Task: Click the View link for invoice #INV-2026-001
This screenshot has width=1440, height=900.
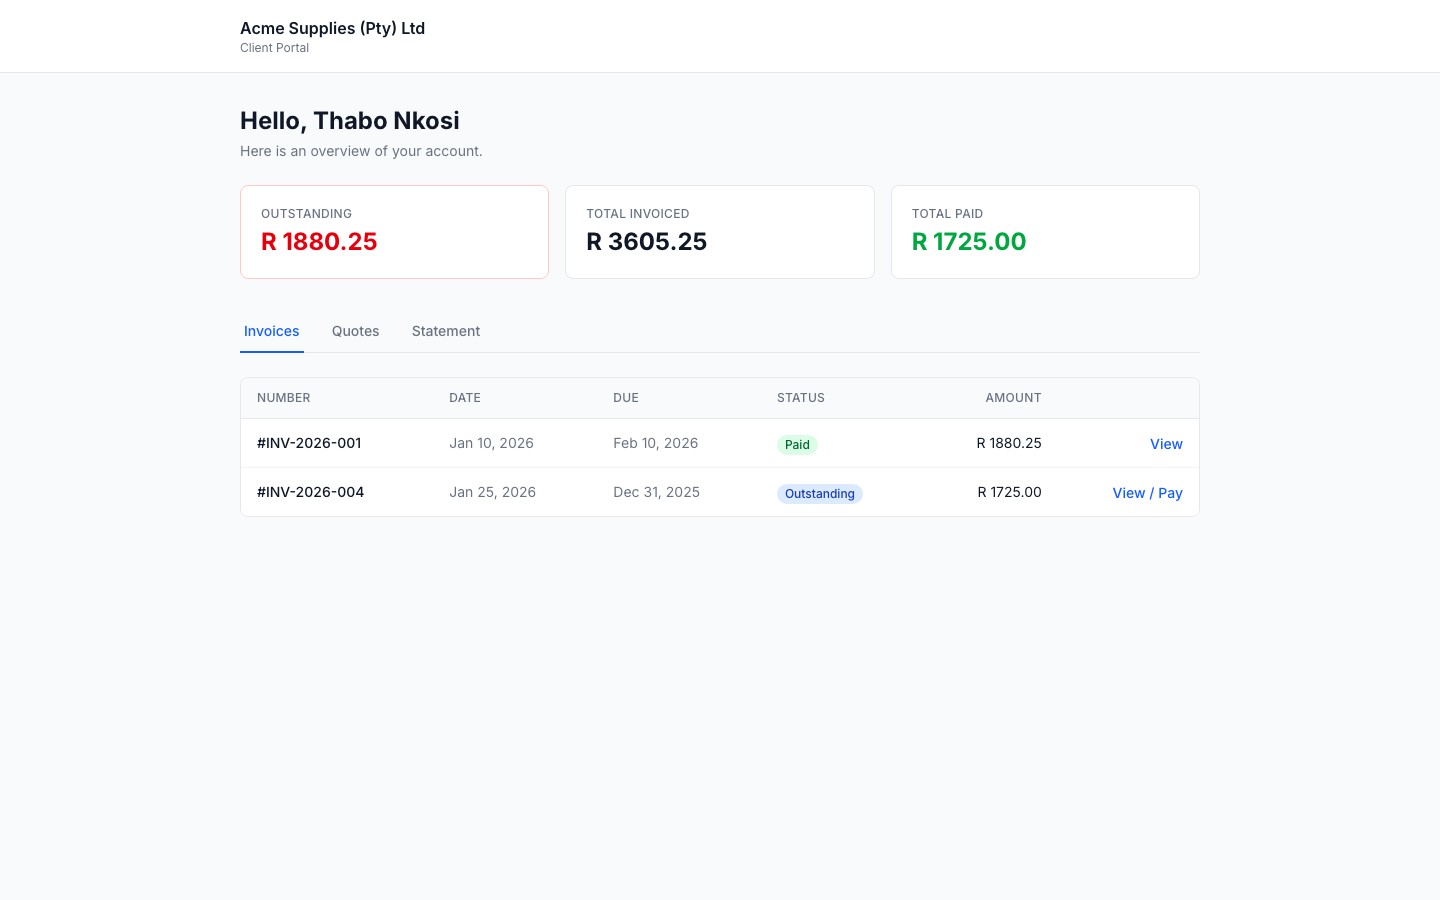Action: pyautogui.click(x=1166, y=443)
